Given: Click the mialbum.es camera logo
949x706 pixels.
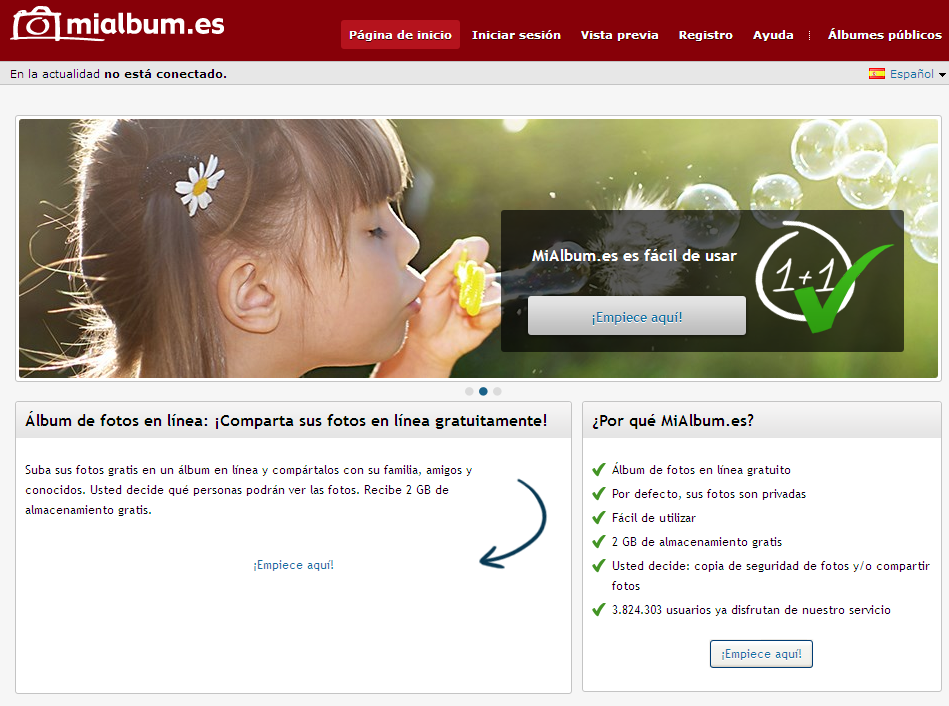Looking at the screenshot, I should point(118,24).
